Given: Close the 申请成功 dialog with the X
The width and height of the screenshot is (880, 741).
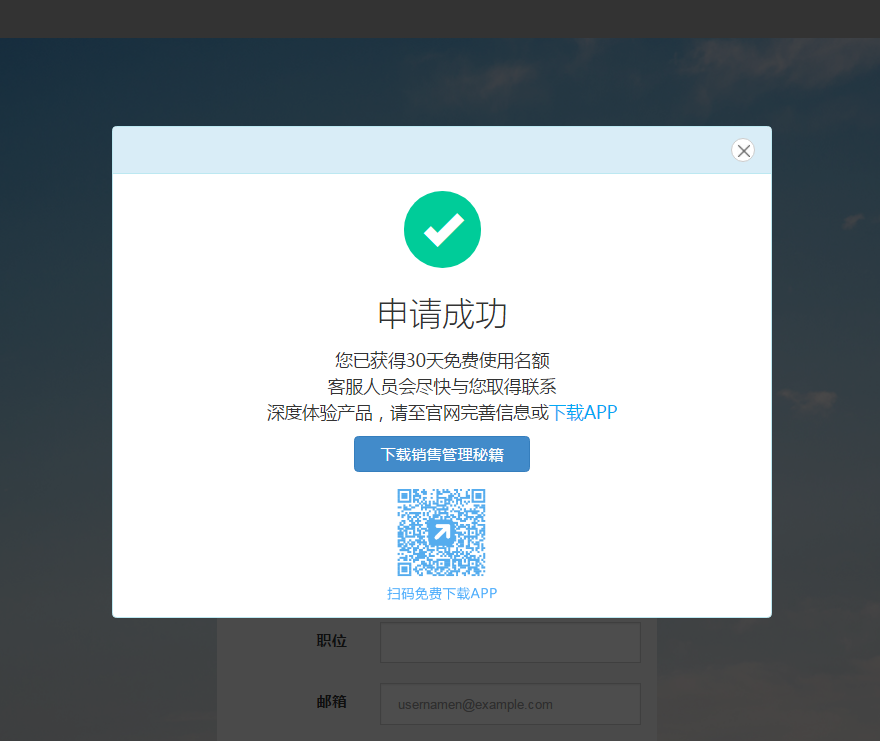Looking at the screenshot, I should 743,150.
